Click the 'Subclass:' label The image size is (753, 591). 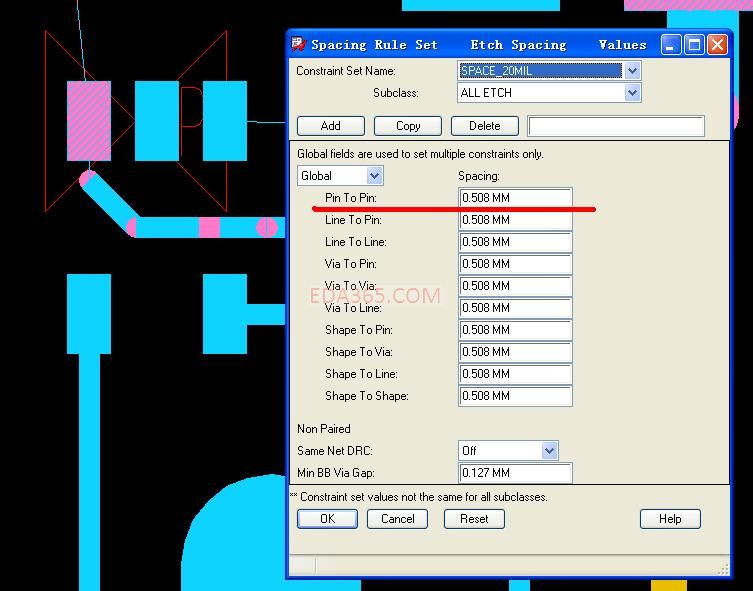[396, 93]
